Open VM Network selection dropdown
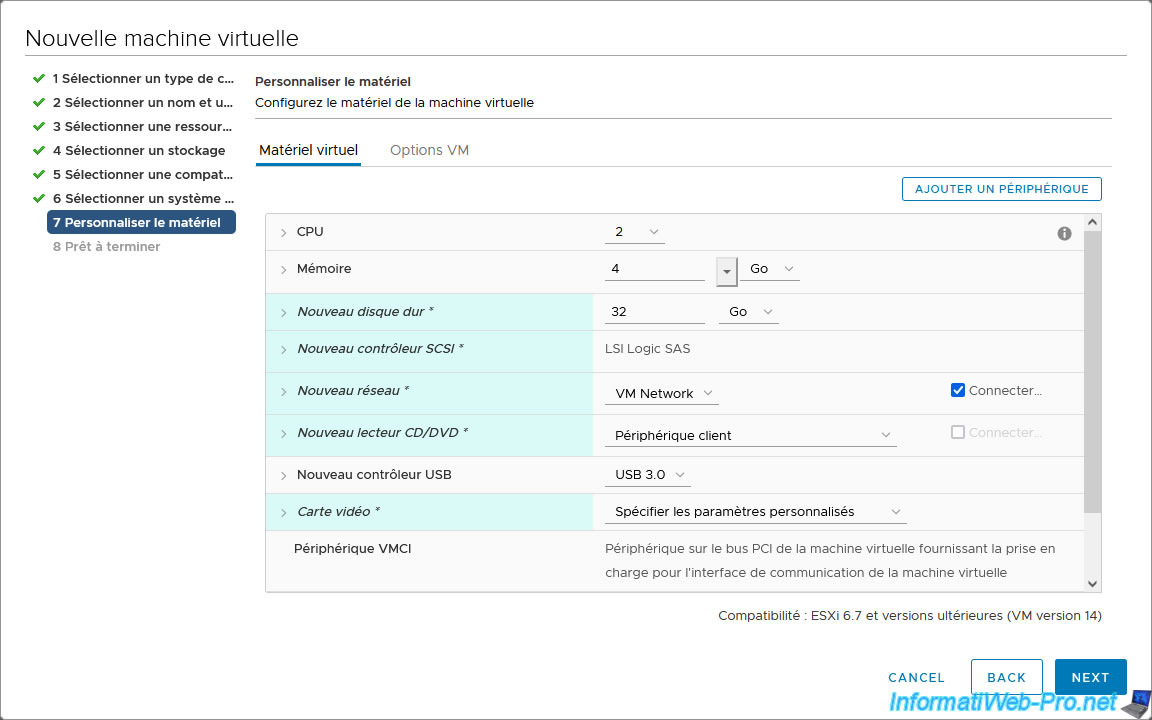 tap(661, 394)
